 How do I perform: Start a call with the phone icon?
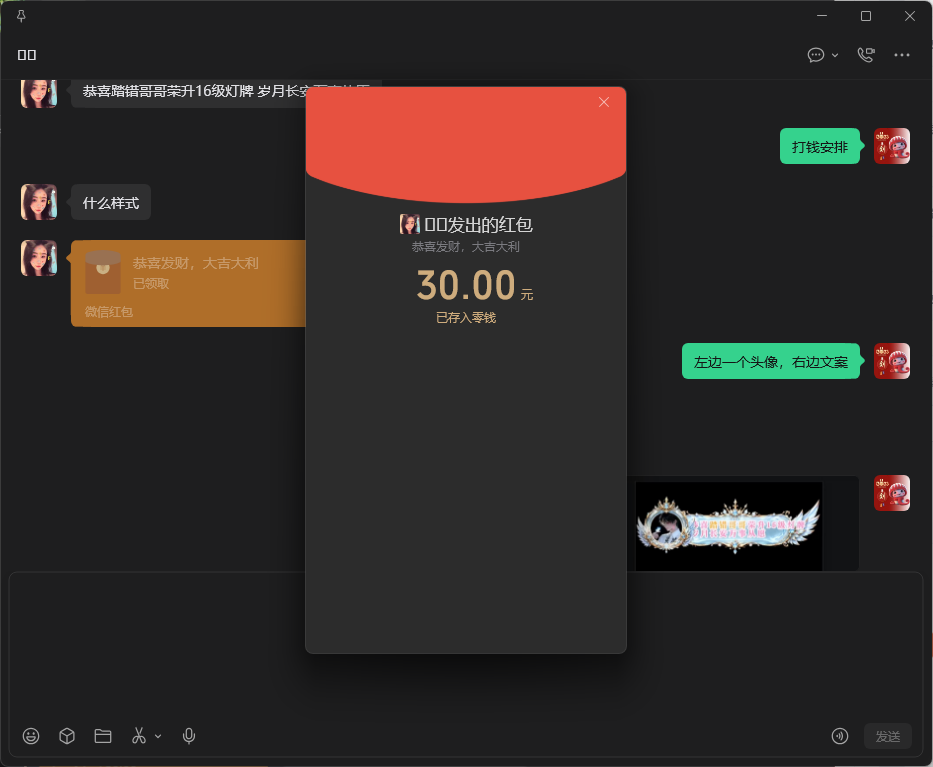pos(866,55)
